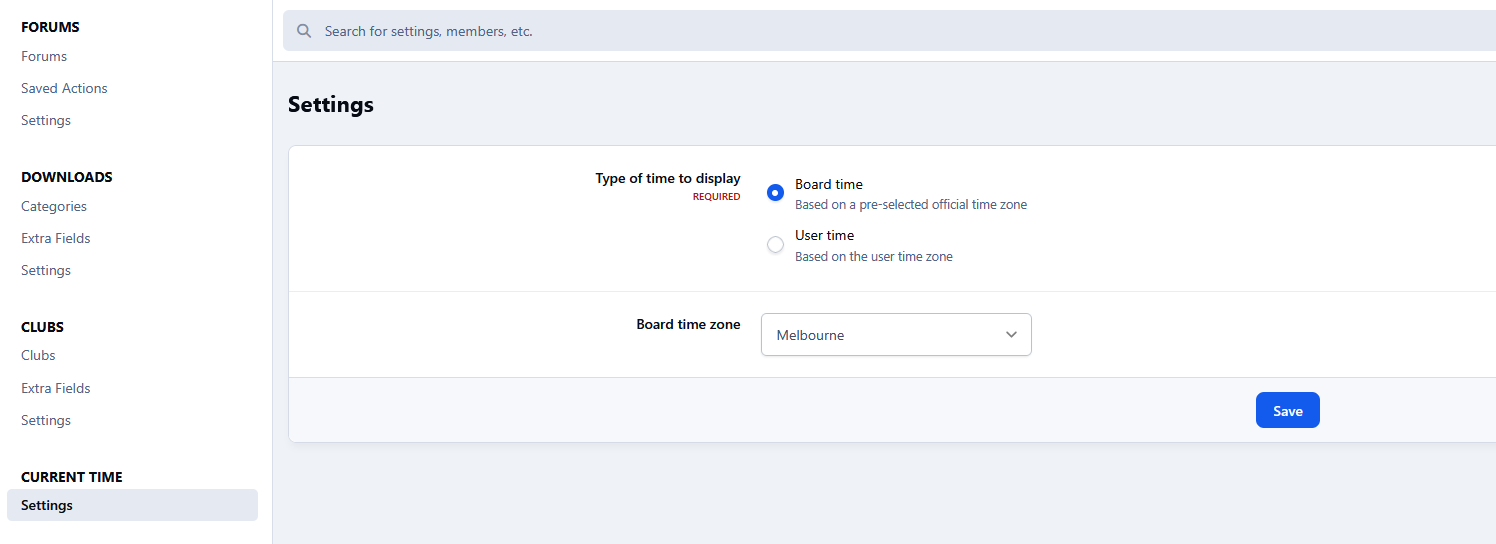Open Extra Fields under Clubs
The image size is (1496, 544).
56,388
